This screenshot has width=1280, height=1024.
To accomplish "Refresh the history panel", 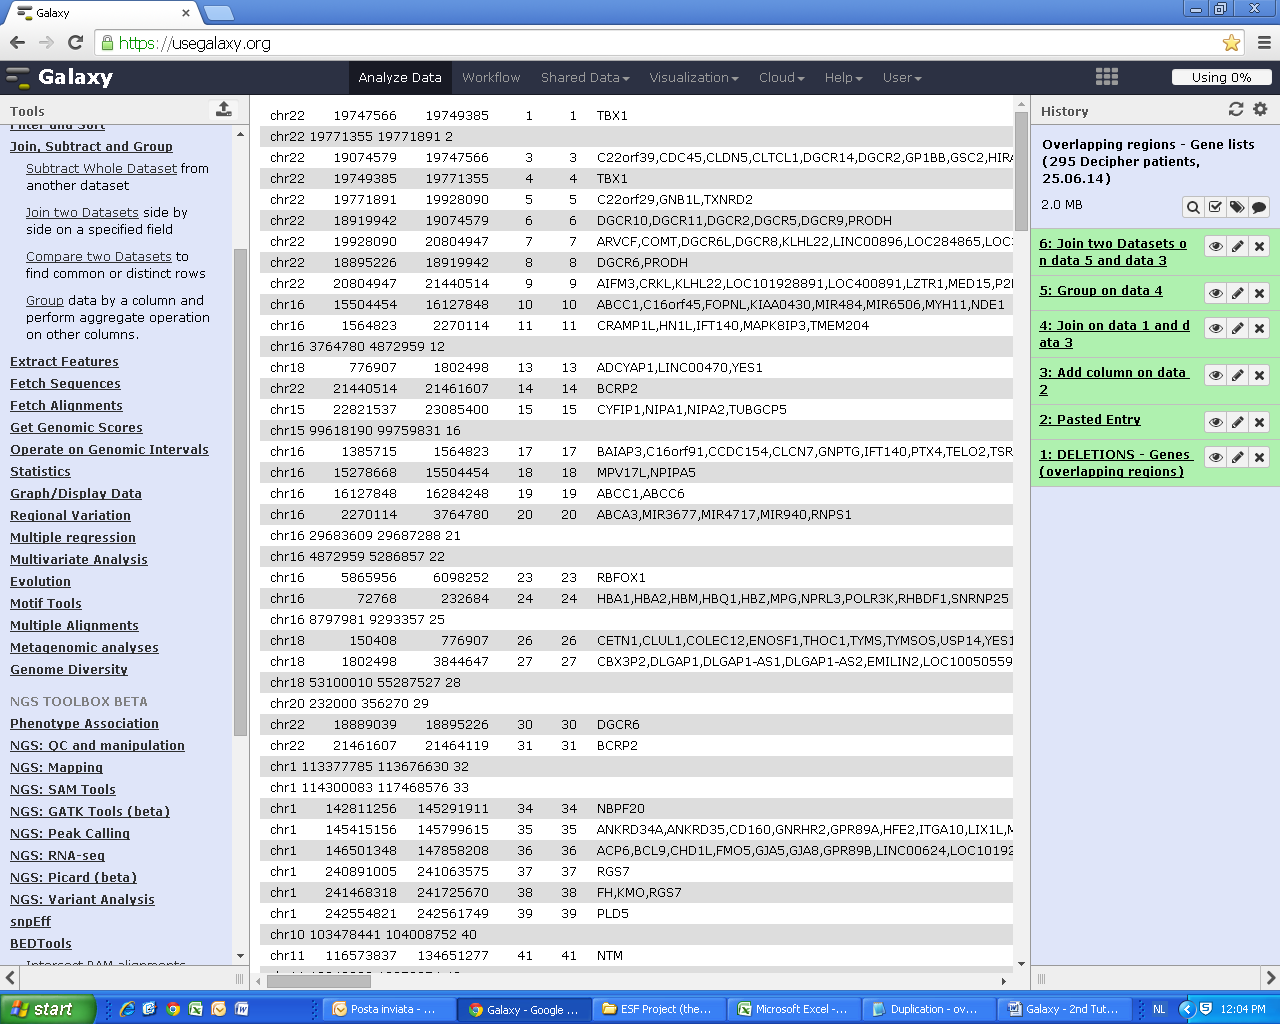I will coord(1236,109).
